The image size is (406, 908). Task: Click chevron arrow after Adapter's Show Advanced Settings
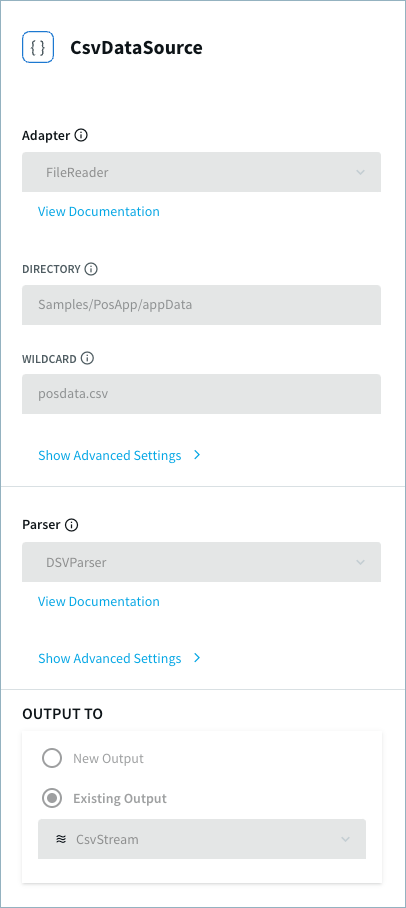click(197, 455)
